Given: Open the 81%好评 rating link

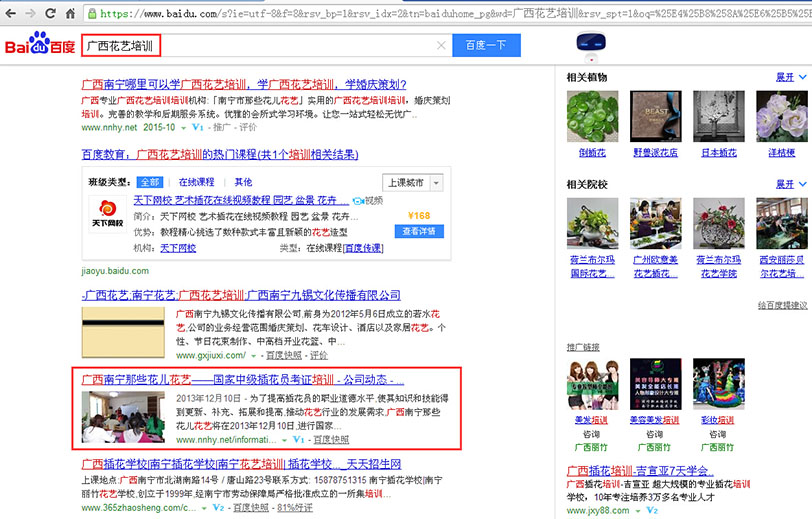Looking at the screenshot, I should 295,508.
